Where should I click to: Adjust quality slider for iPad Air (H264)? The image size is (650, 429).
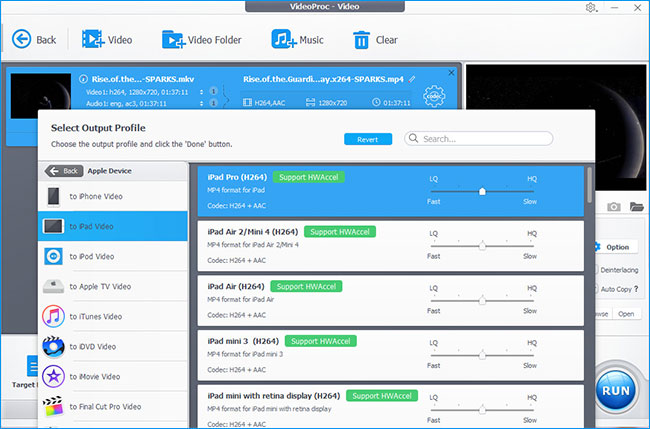[x=482, y=301]
